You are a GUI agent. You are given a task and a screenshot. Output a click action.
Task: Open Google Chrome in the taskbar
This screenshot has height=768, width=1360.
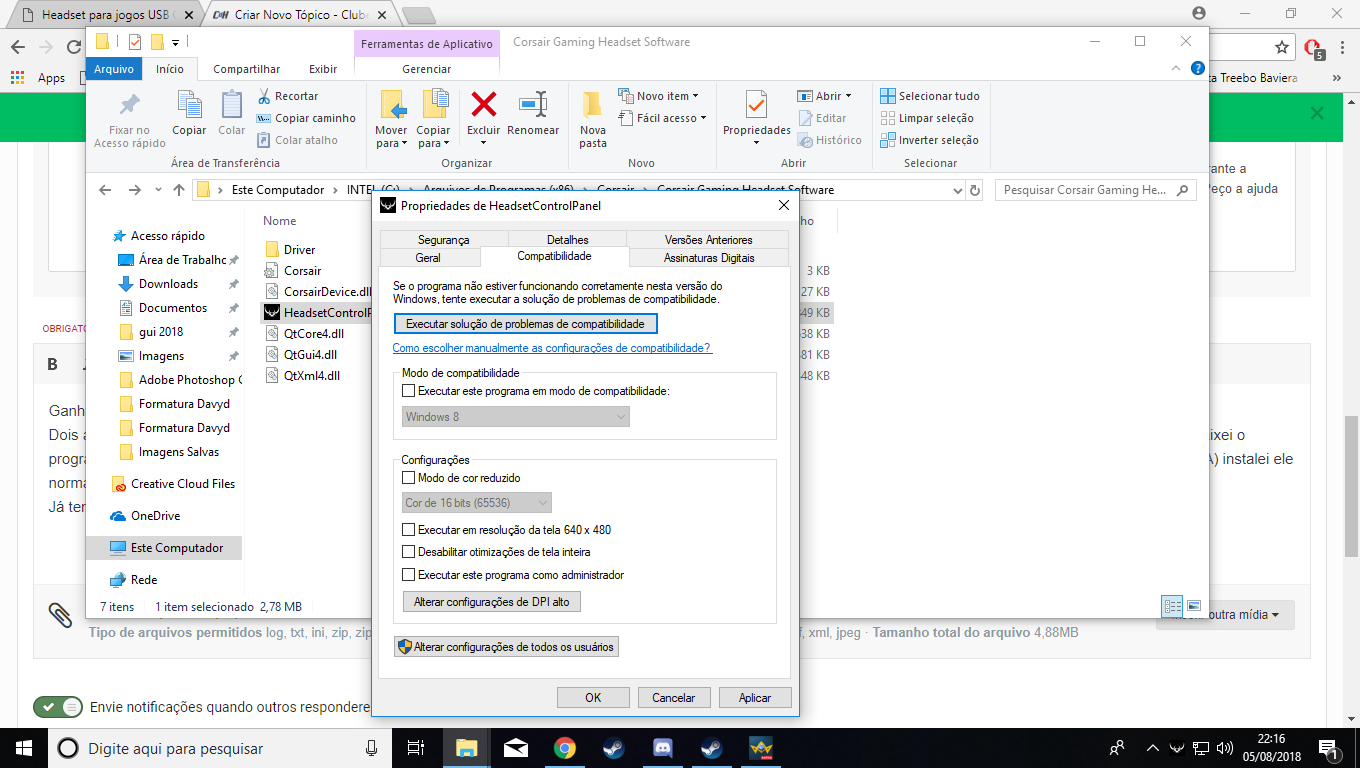[x=565, y=748]
